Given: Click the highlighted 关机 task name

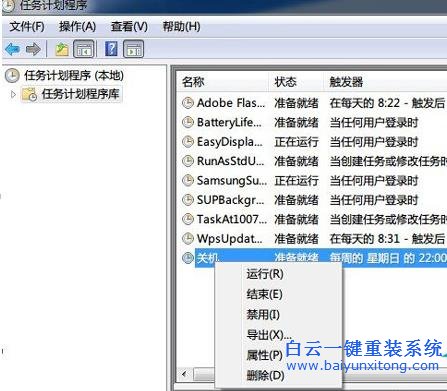Looking at the screenshot, I should [208, 258].
